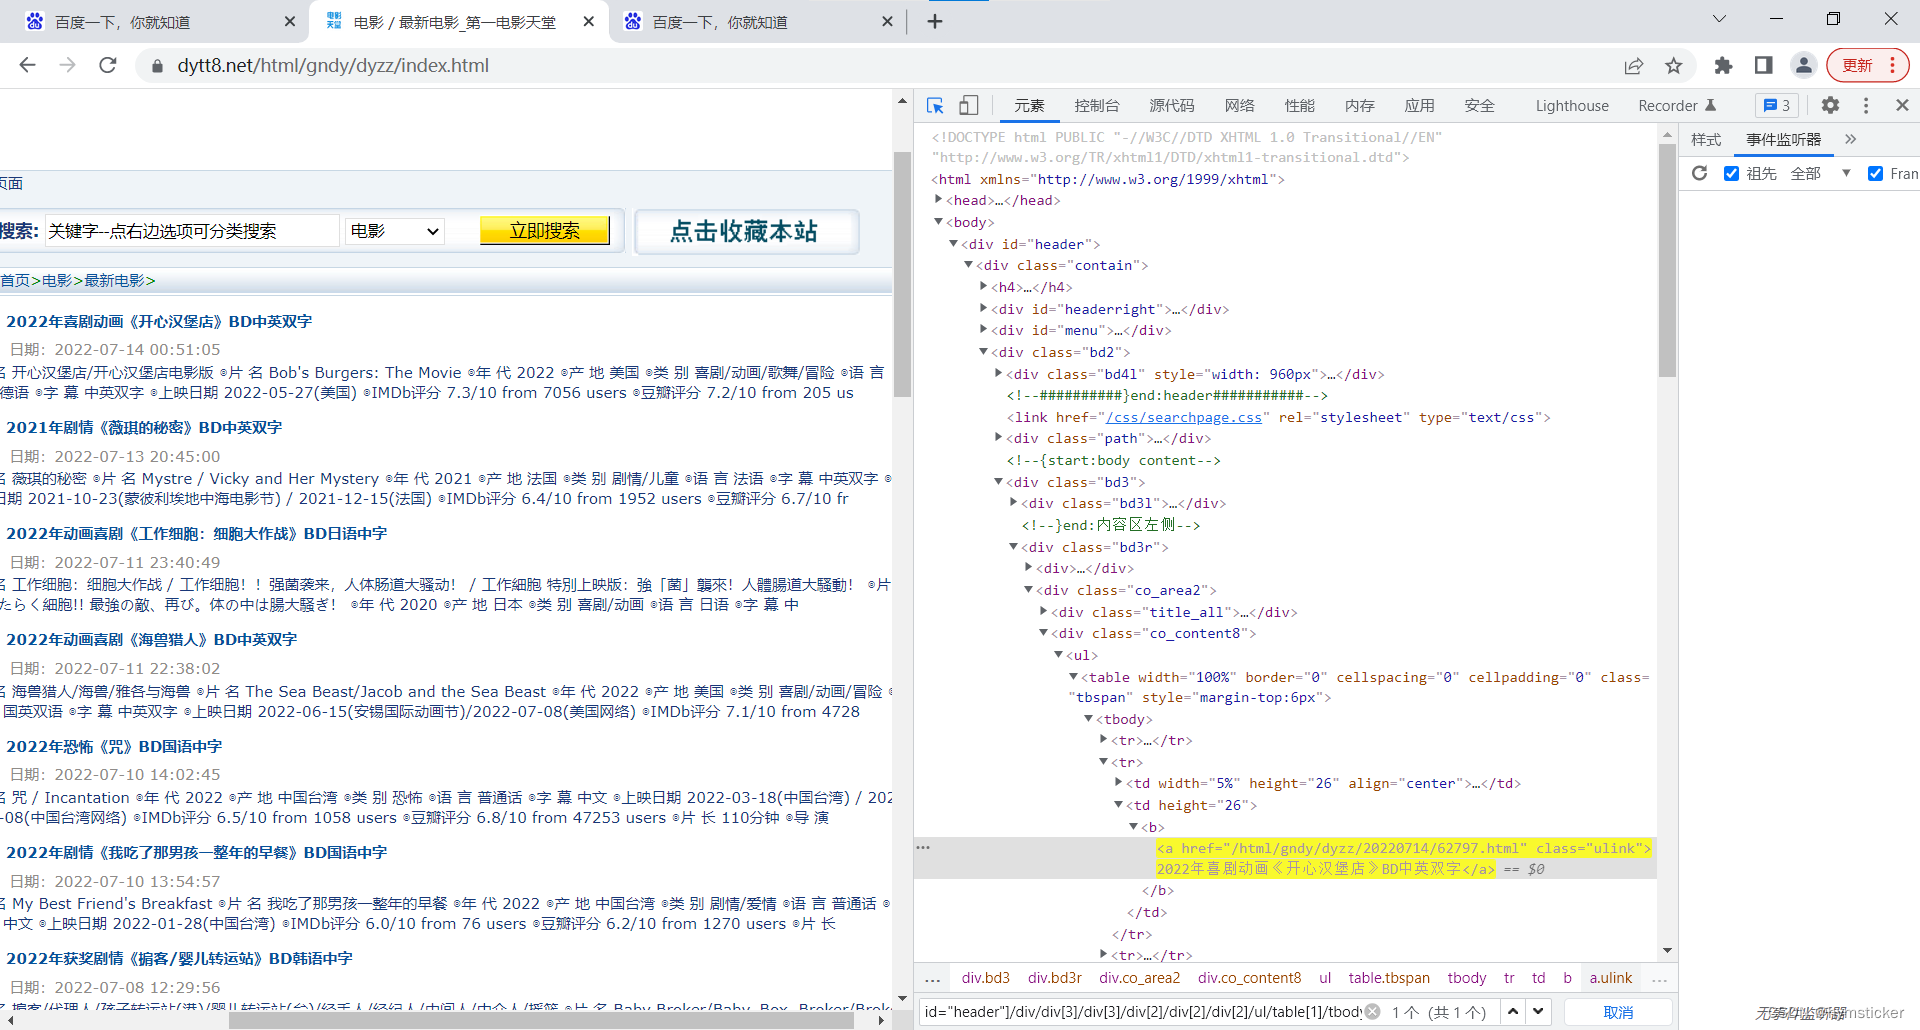Open the 全部 event listener filter dropdown
The image size is (1920, 1030).
coord(1818,173)
